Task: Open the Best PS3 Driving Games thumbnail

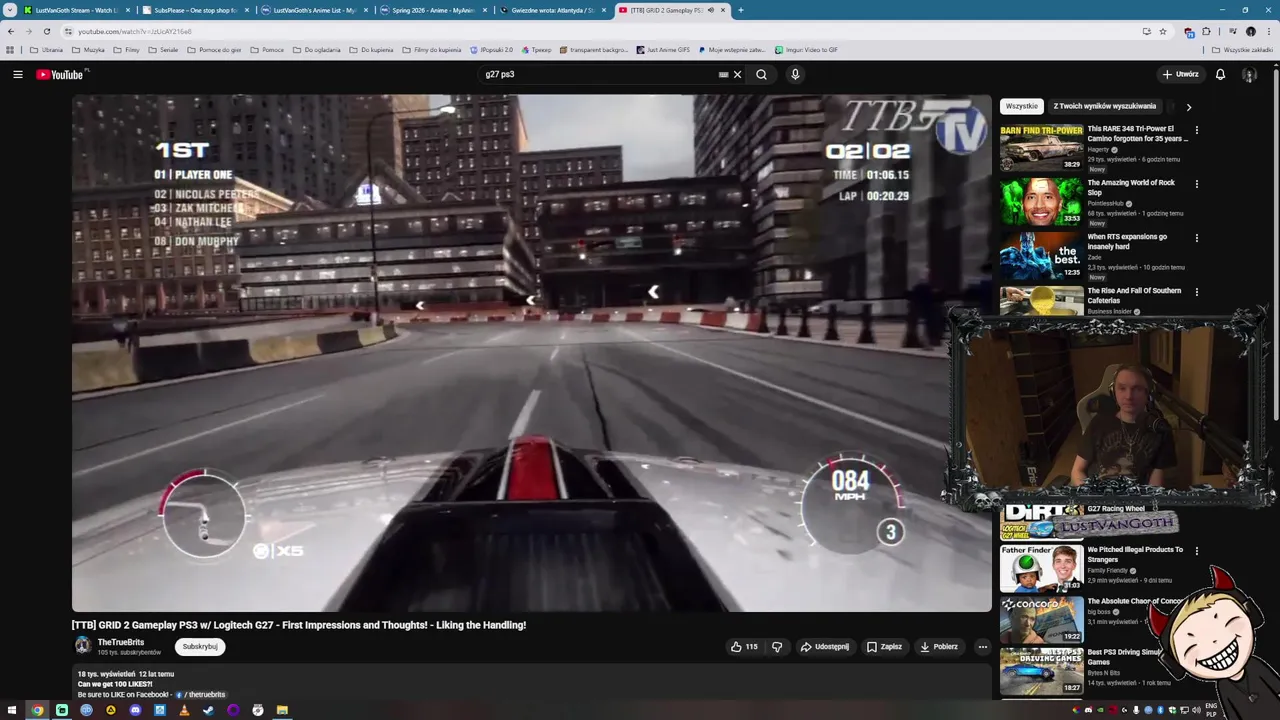Action: point(1041,671)
